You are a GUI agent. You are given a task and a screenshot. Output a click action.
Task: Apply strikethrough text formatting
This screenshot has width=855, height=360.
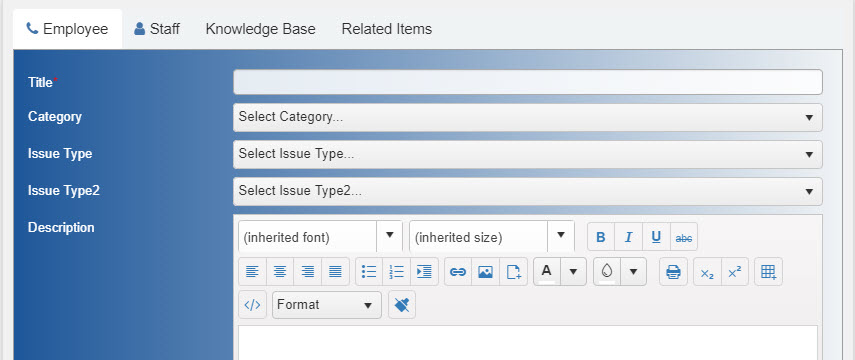(684, 237)
